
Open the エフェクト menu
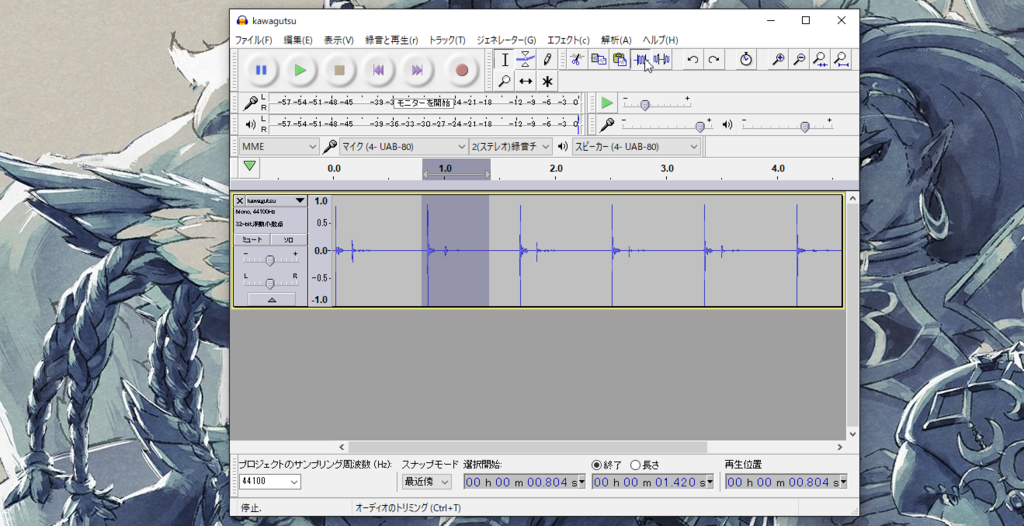click(568, 40)
